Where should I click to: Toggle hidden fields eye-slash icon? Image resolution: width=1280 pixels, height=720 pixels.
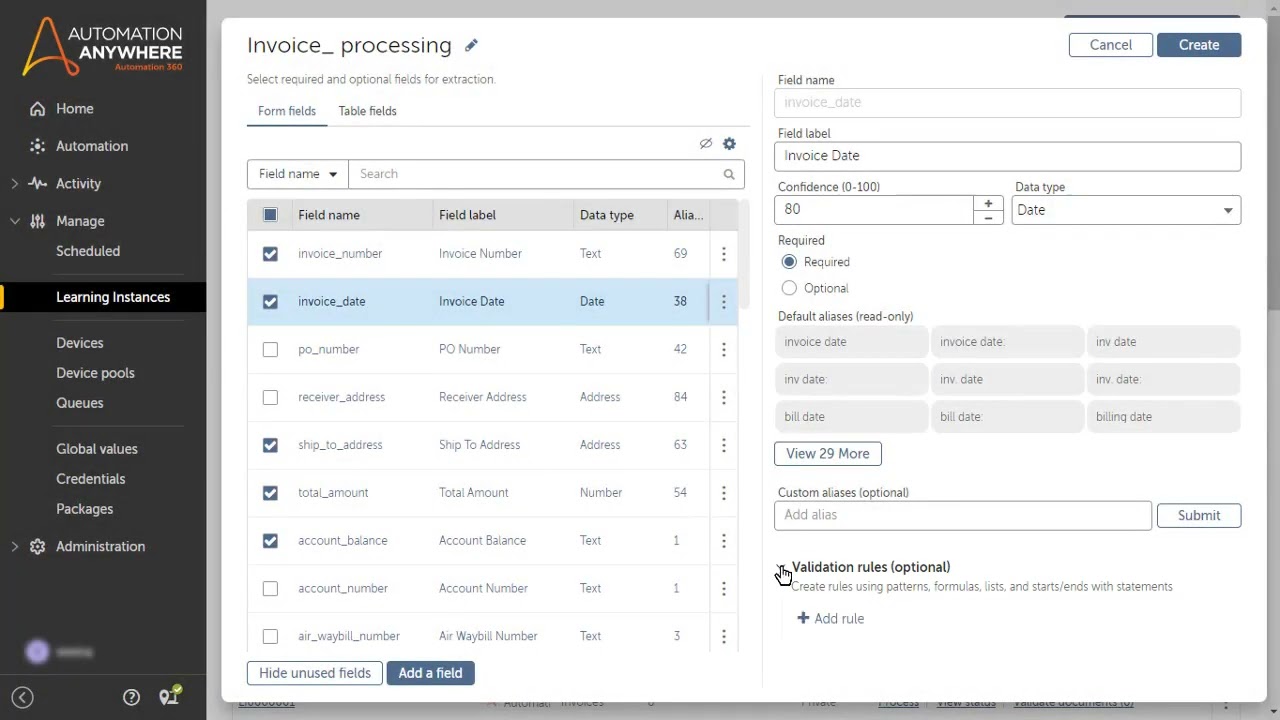click(706, 144)
